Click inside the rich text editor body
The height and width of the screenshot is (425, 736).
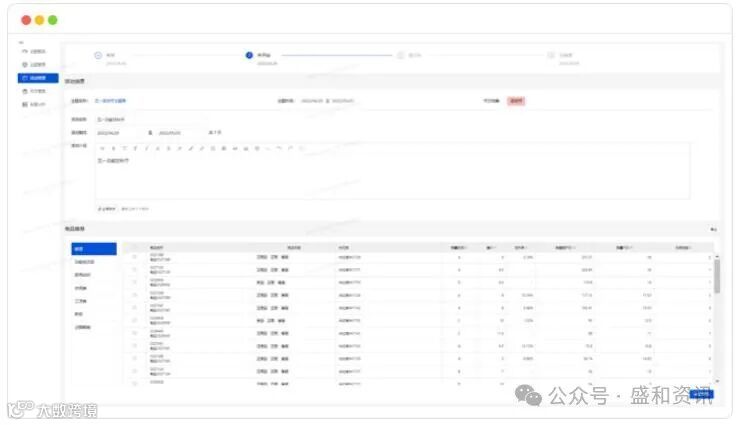click(x=392, y=176)
